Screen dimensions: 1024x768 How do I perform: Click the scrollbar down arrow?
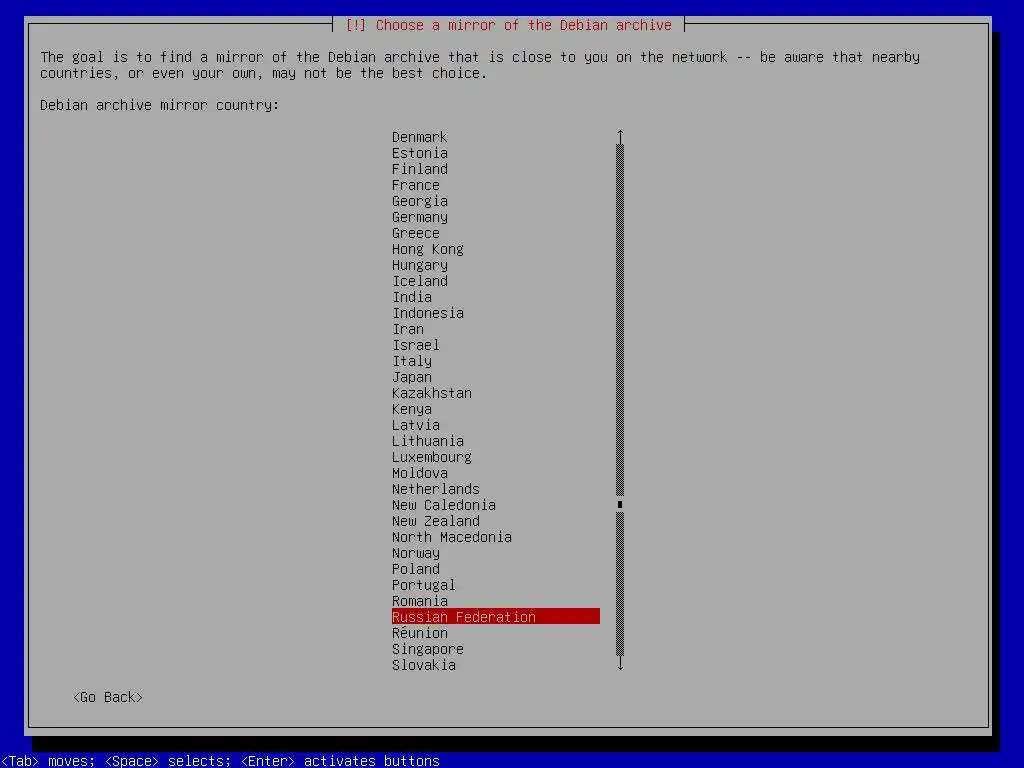pos(620,664)
